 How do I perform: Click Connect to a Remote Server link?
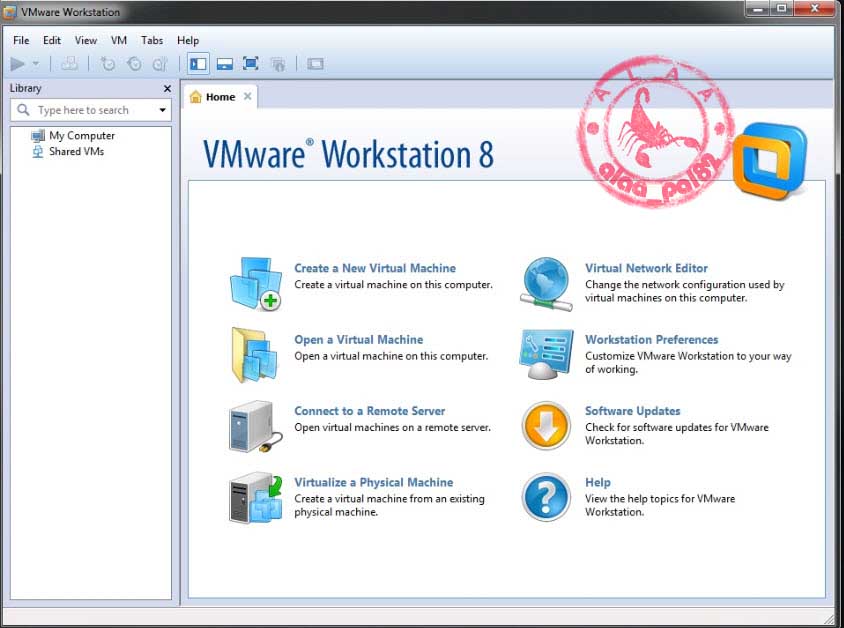click(369, 411)
